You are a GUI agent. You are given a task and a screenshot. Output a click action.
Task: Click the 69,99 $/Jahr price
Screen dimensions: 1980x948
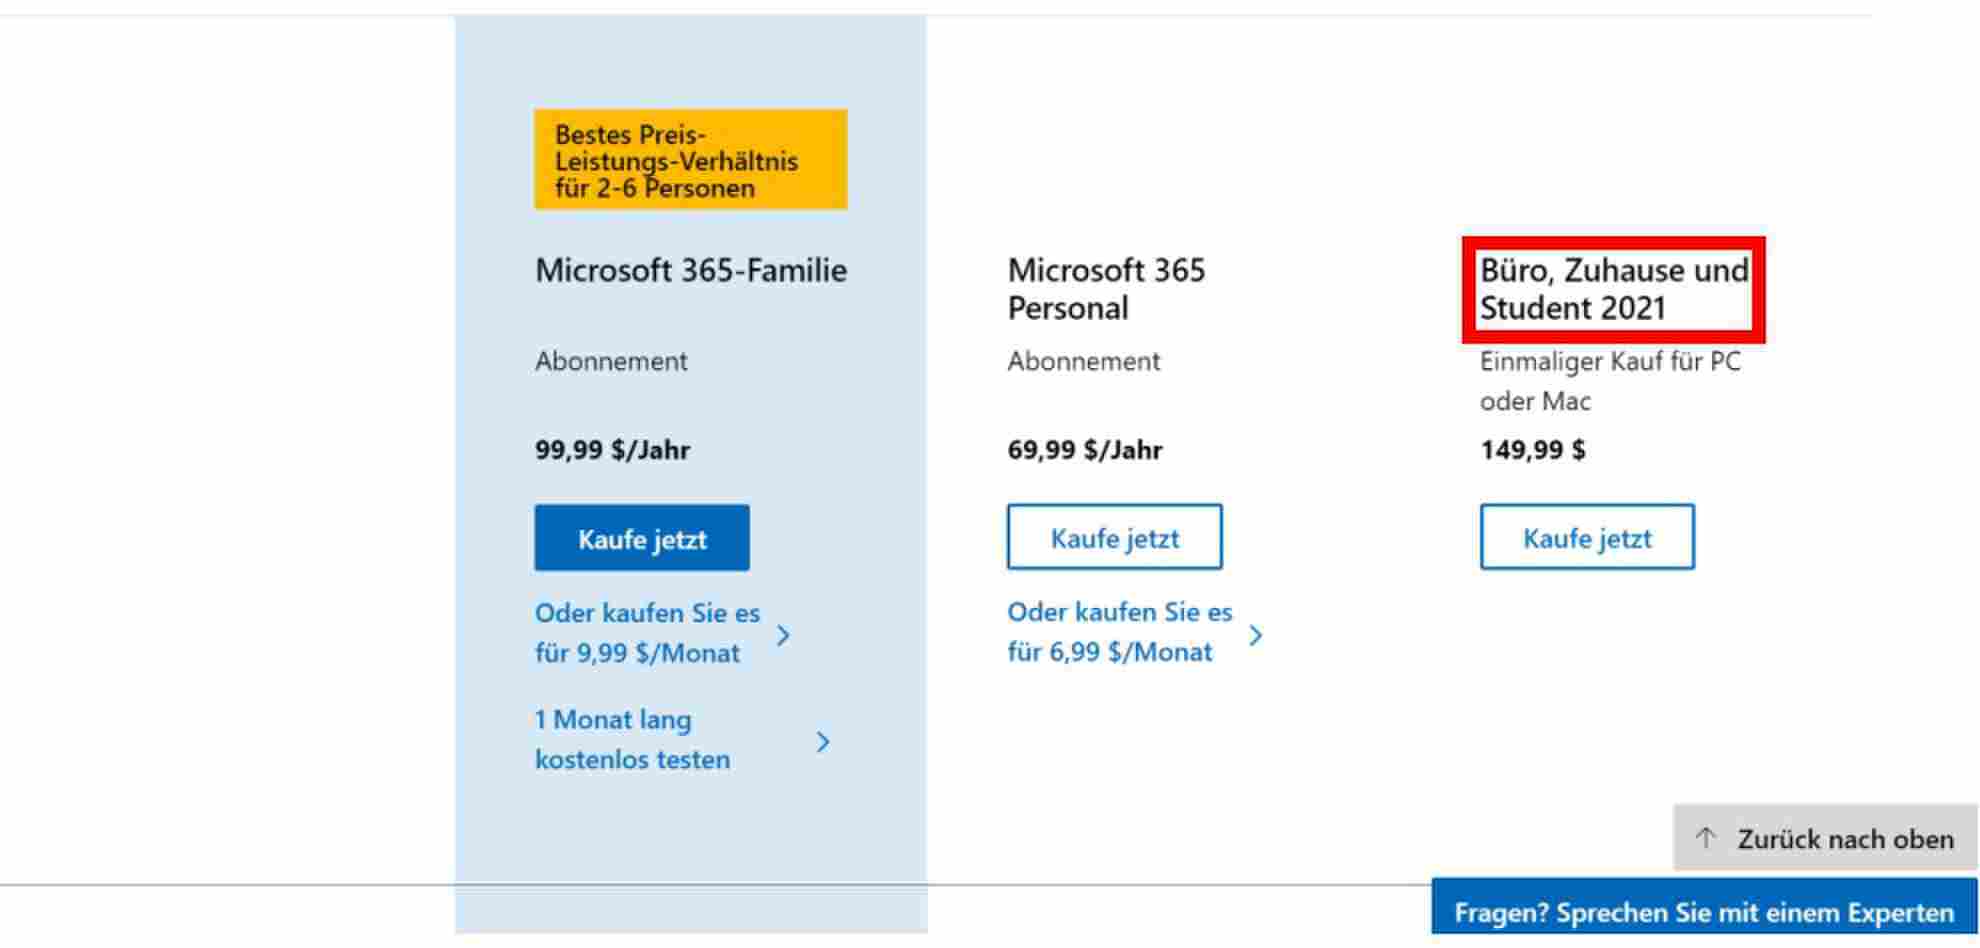click(1084, 450)
